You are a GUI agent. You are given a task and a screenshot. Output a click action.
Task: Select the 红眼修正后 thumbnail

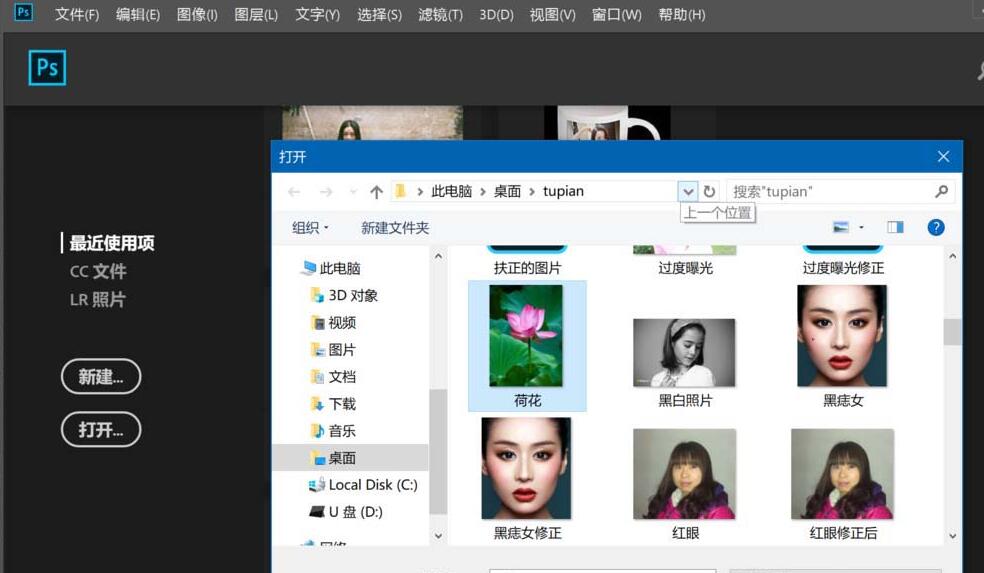coord(842,474)
